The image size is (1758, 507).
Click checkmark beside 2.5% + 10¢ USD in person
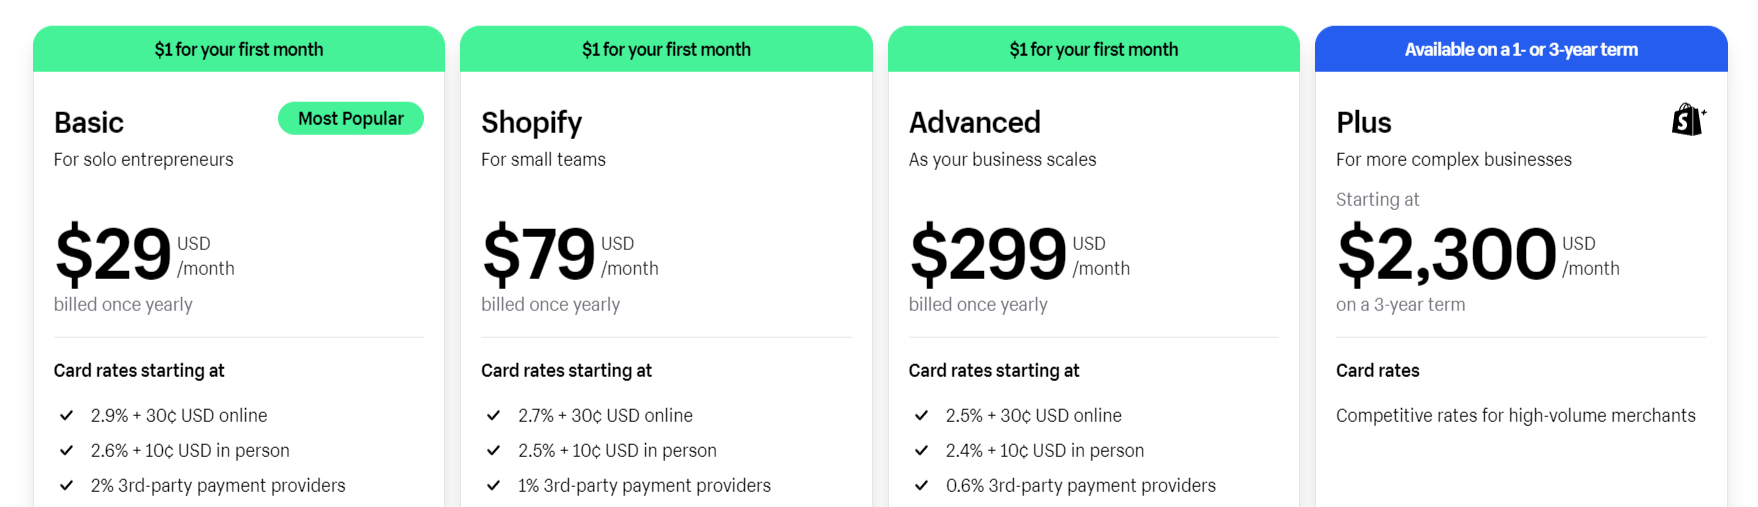click(x=493, y=450)
